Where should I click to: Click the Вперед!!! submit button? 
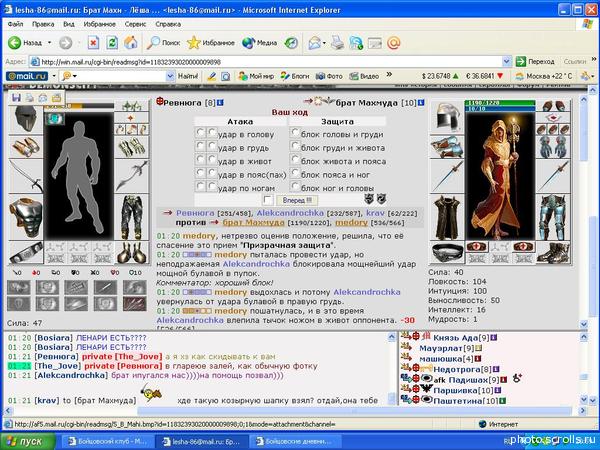pos(297,200)
